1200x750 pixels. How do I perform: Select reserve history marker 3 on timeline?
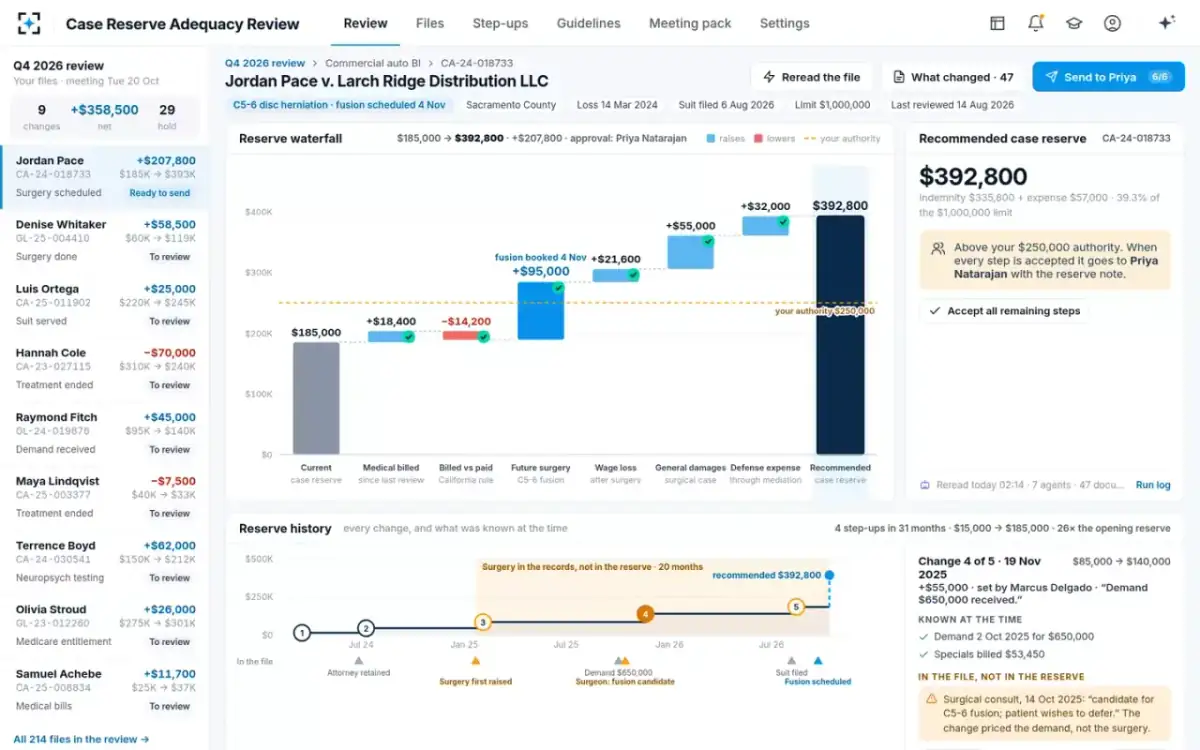483,622
